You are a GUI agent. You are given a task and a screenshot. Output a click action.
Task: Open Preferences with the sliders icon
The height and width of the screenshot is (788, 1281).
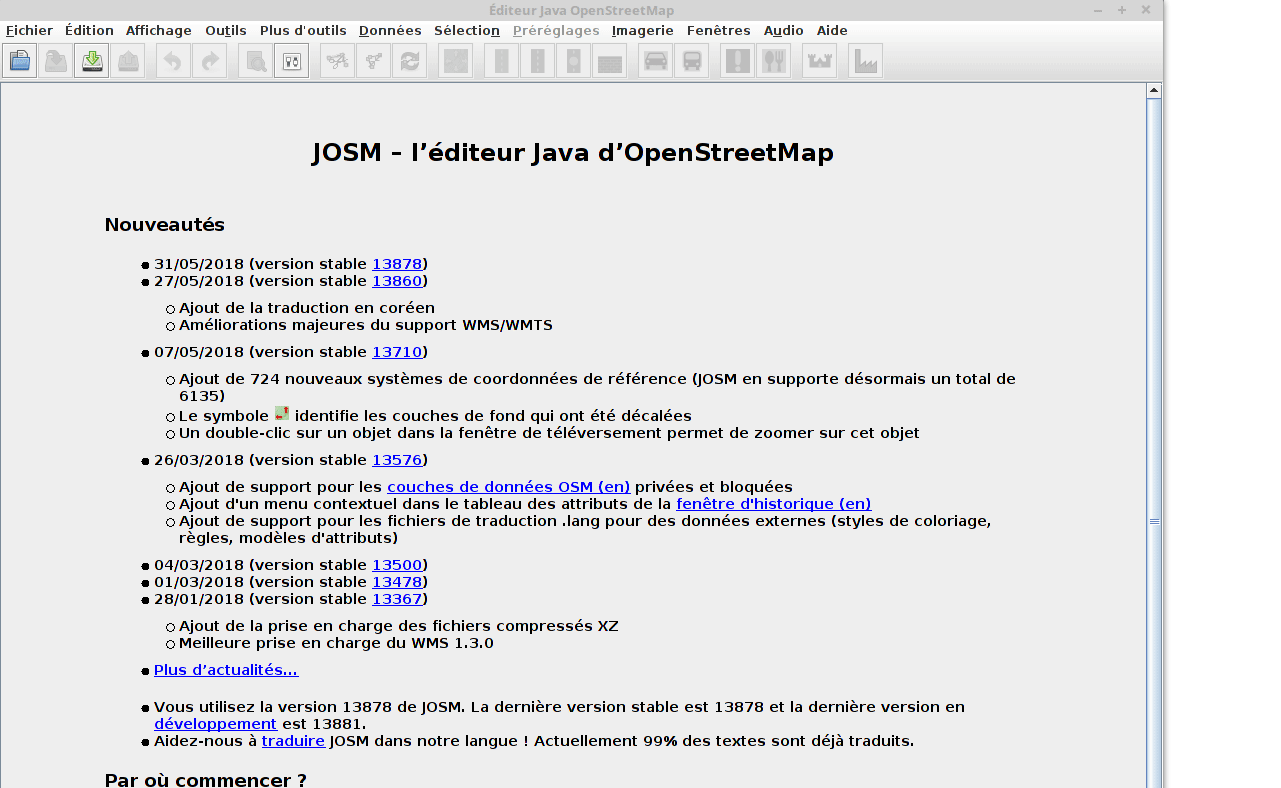pos(291,61)
